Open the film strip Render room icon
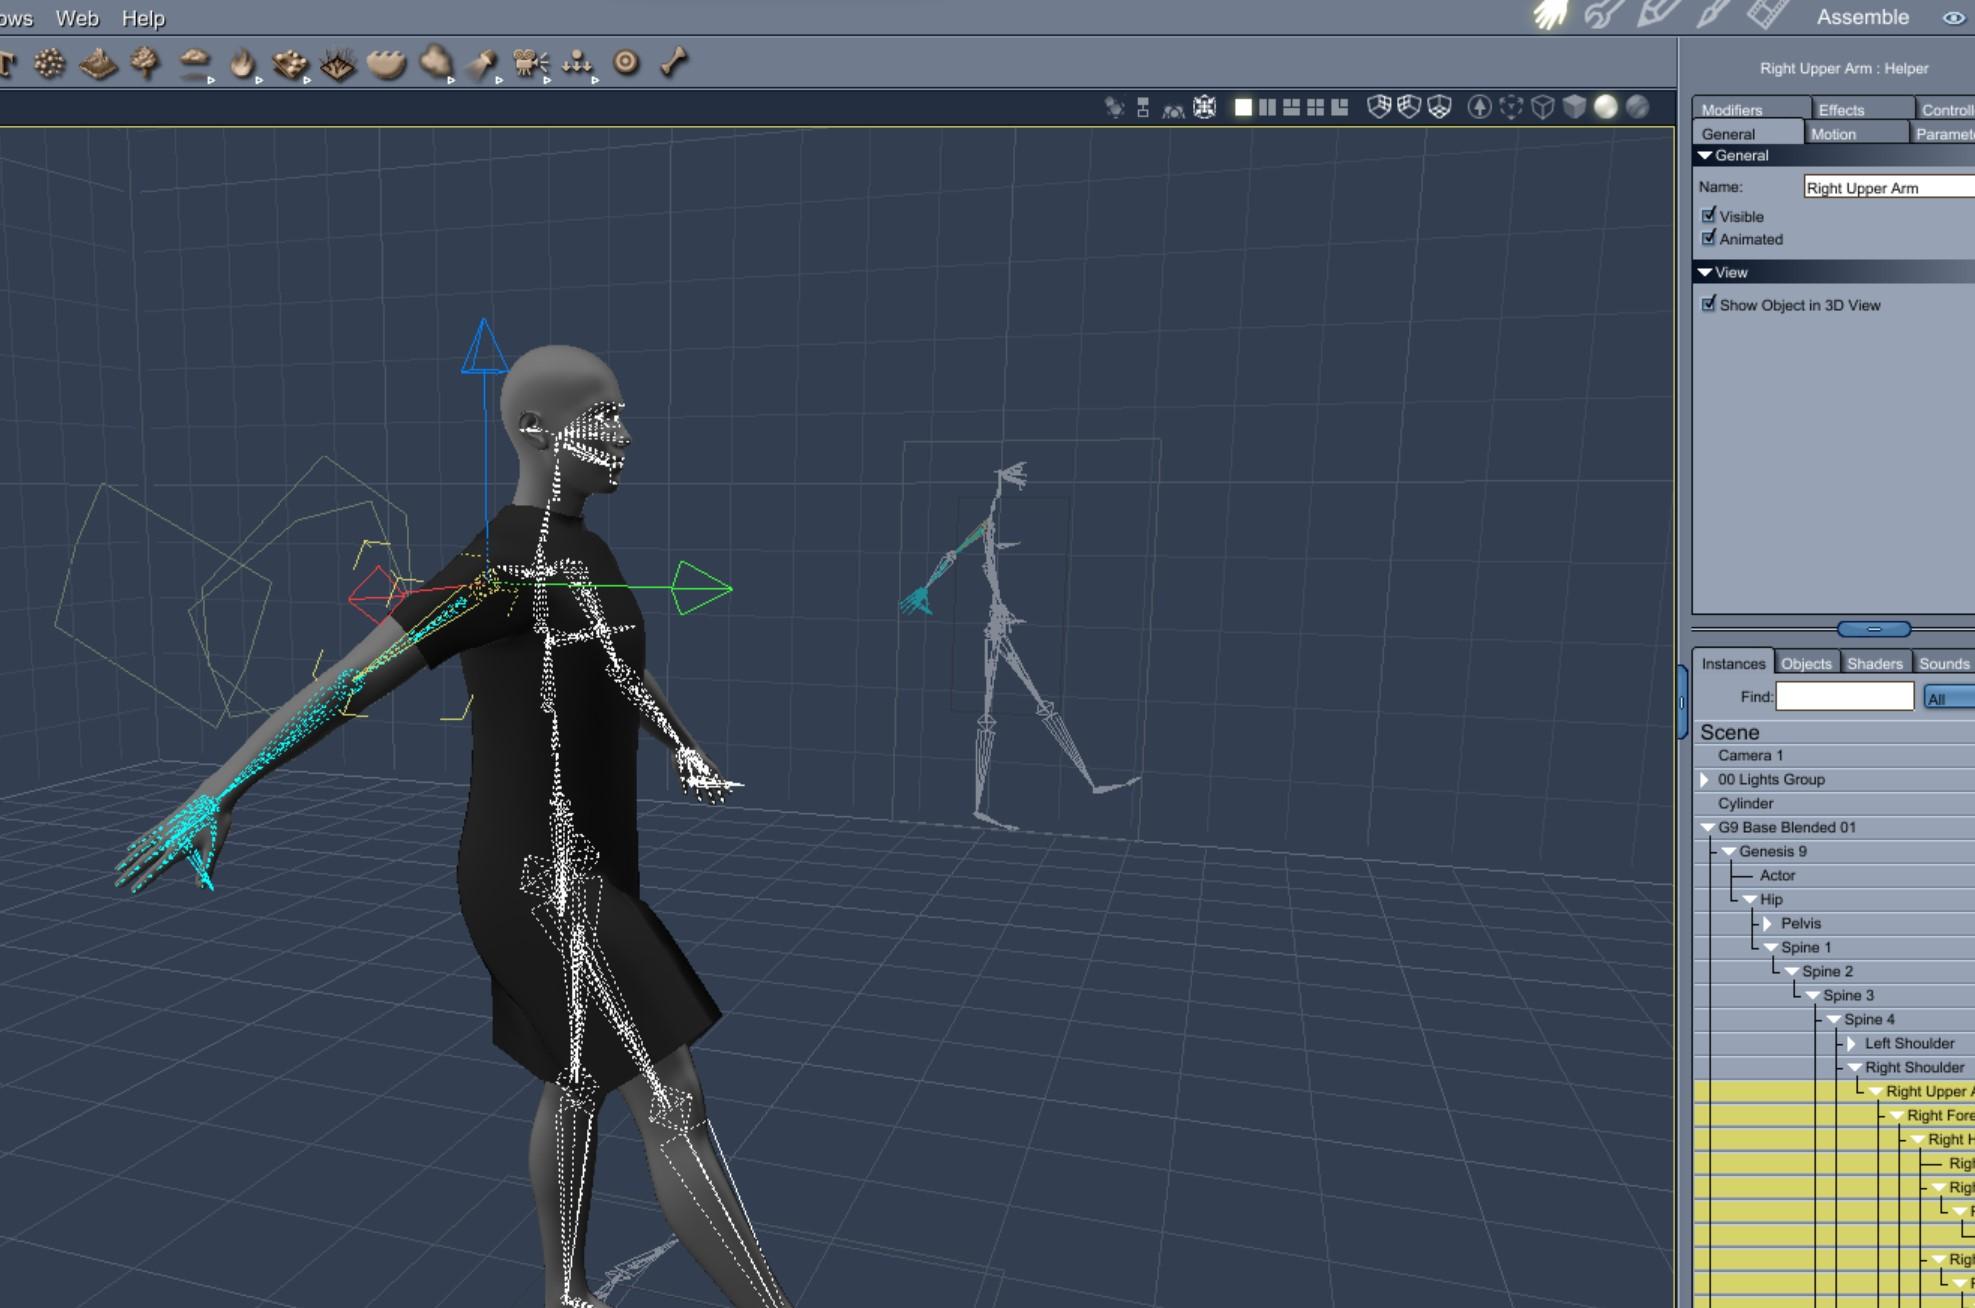 (x=1767, y=15)
